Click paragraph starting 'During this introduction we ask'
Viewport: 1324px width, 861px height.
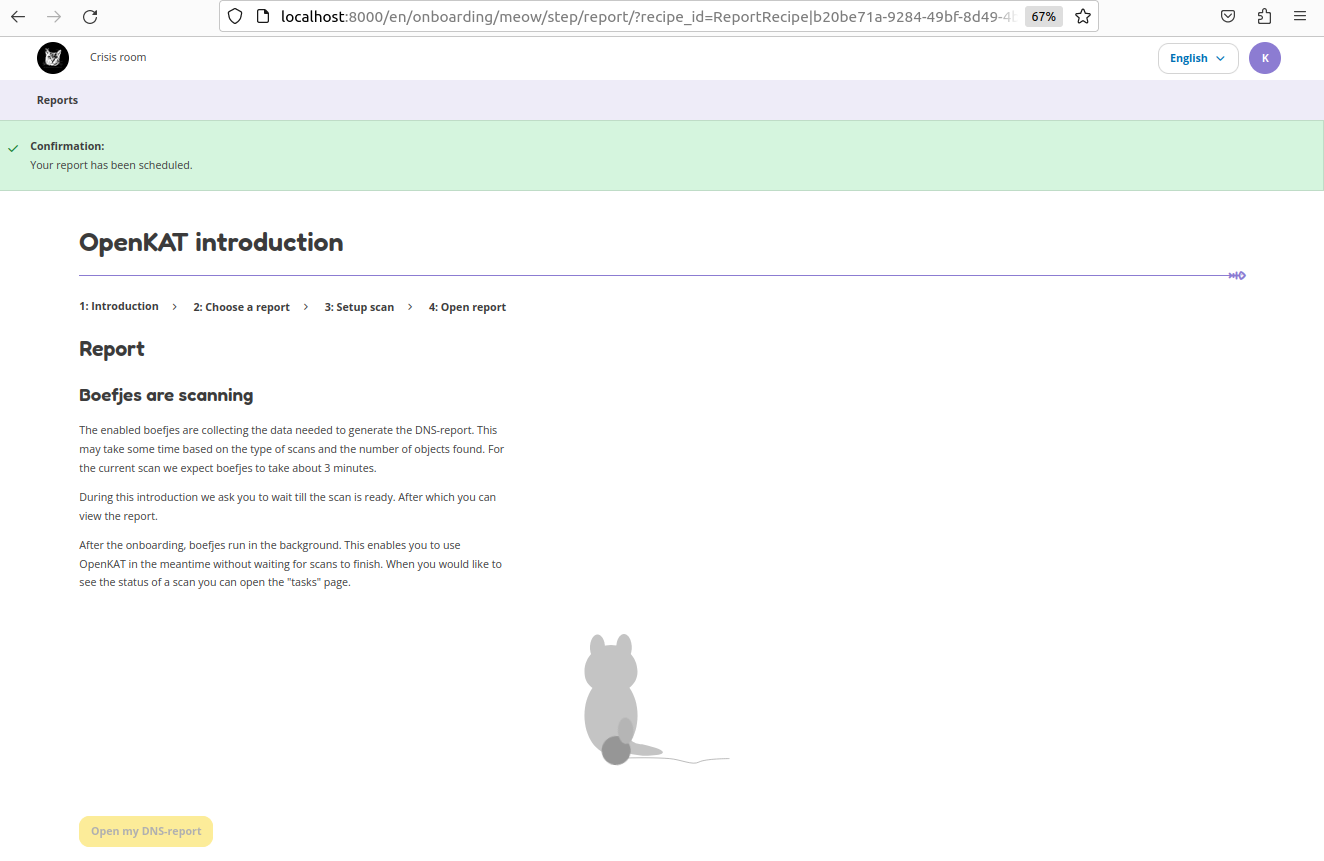coord(288,506)
